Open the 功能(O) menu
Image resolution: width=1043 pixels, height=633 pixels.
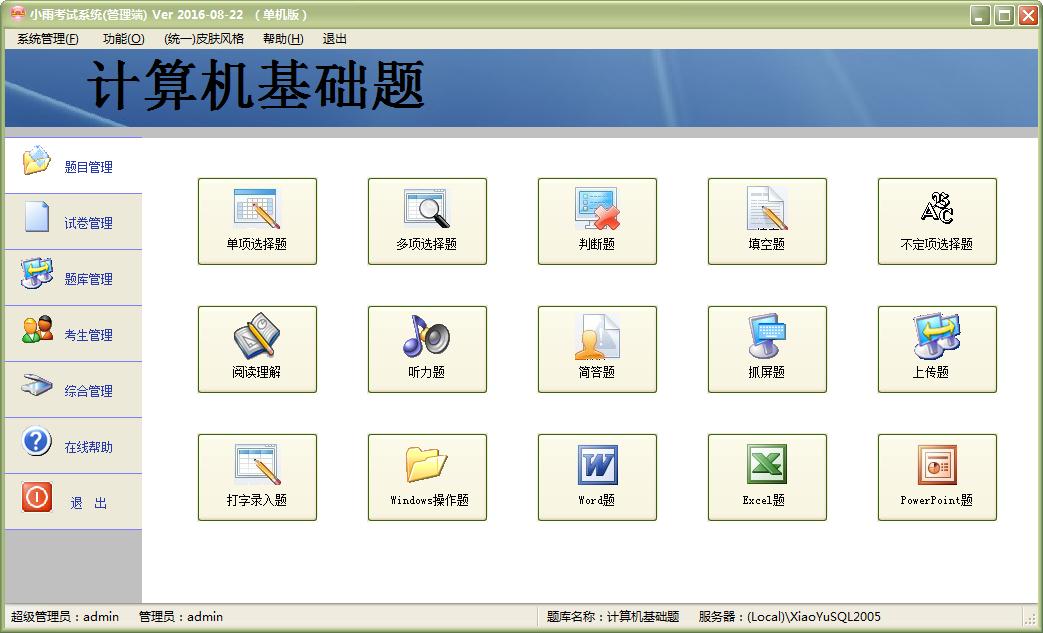tap(124, 39)
